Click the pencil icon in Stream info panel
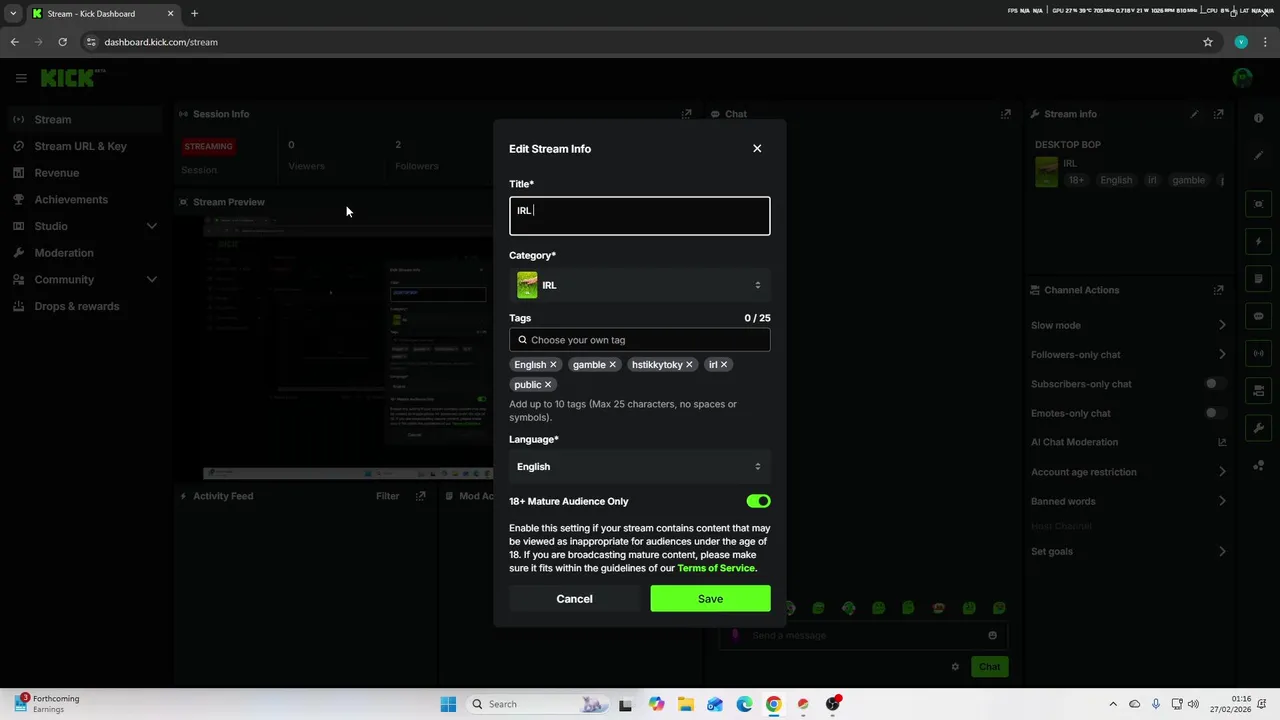Image resolution: width=1280 pixels, height=720 pixels. coord(1194,114)
